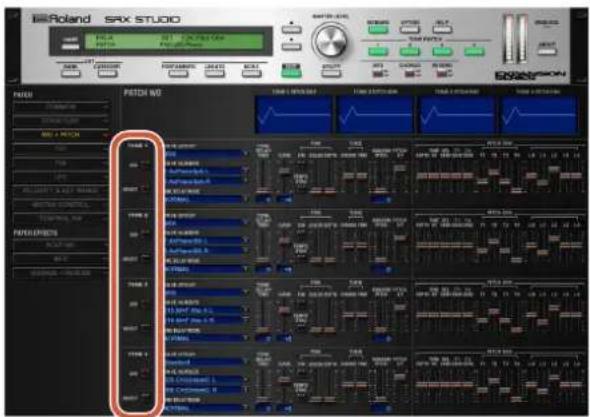Viewport: 590px width, 417px height.
Task: Open the TVA section
Action: (61, 163)
